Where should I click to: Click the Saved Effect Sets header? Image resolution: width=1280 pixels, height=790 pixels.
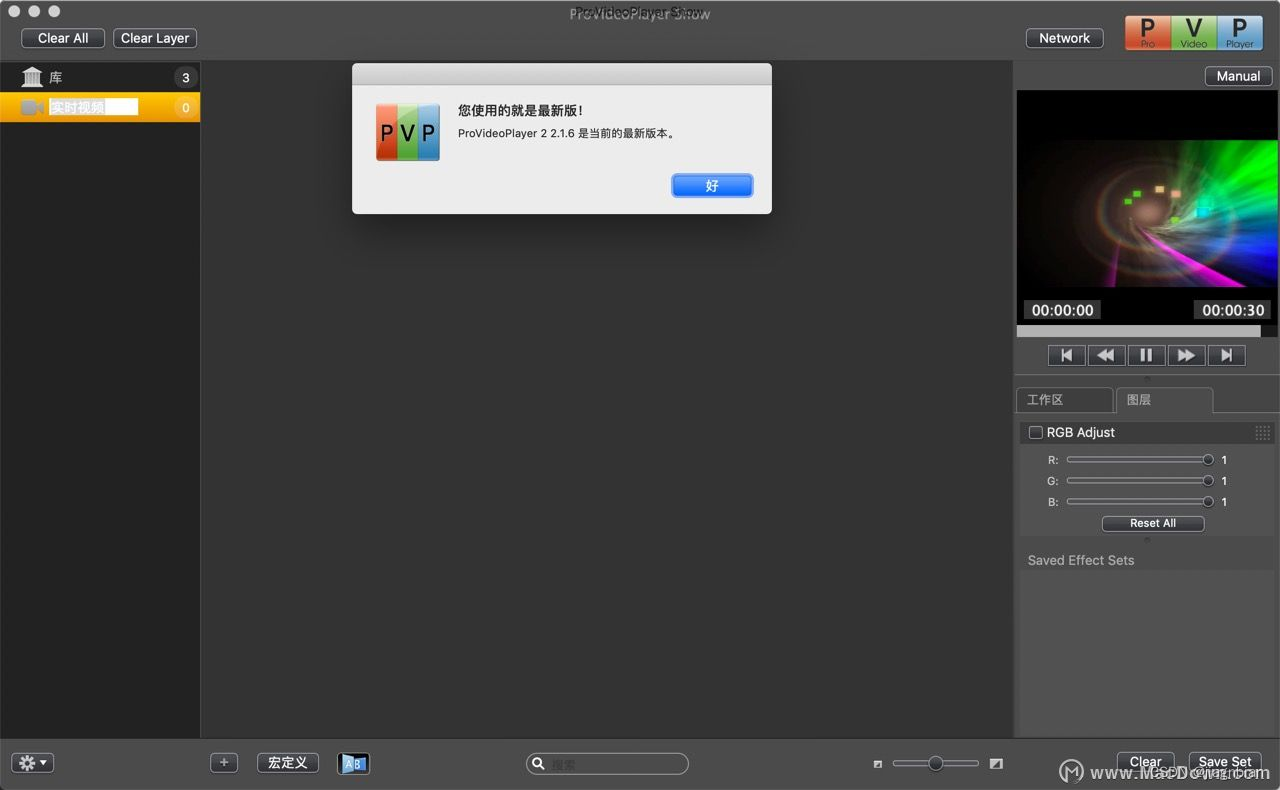pyautogui.click(x=1081, y=560)
